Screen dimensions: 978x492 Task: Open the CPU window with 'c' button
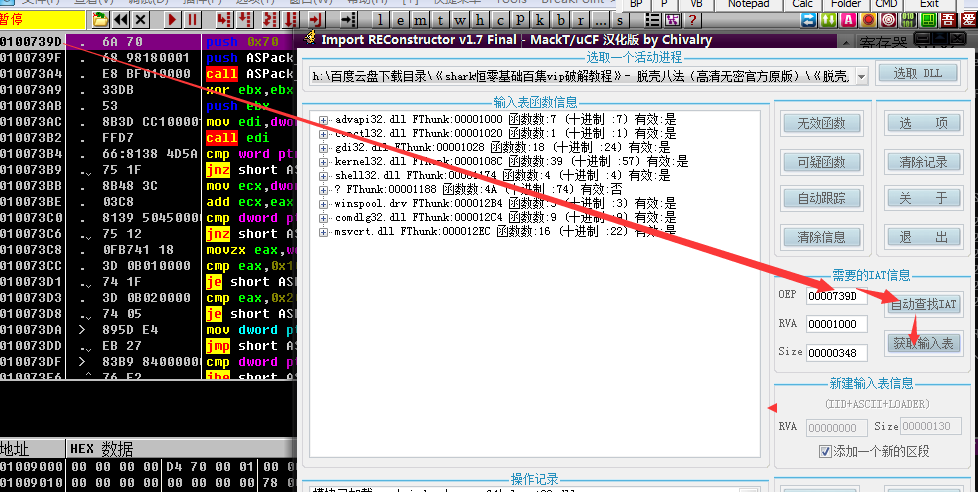(500, 19)
